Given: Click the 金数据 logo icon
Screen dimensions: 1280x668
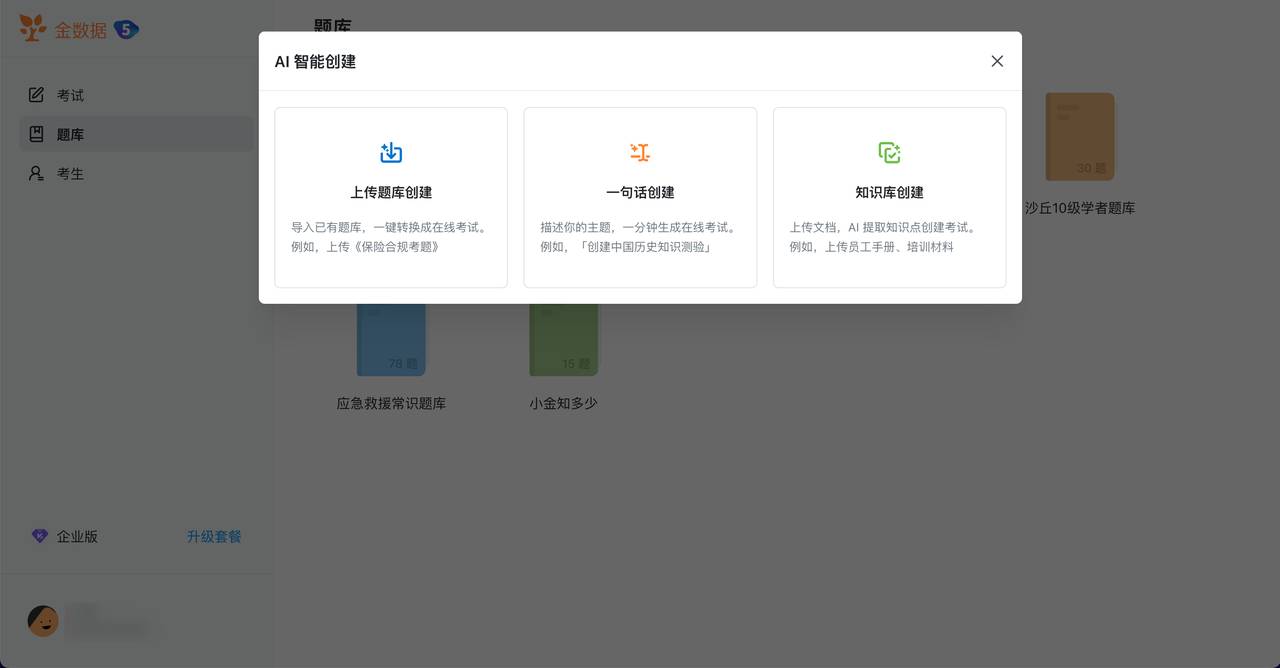Looking at the screenshot, I should pyautogui.click(x=31, y=28).
